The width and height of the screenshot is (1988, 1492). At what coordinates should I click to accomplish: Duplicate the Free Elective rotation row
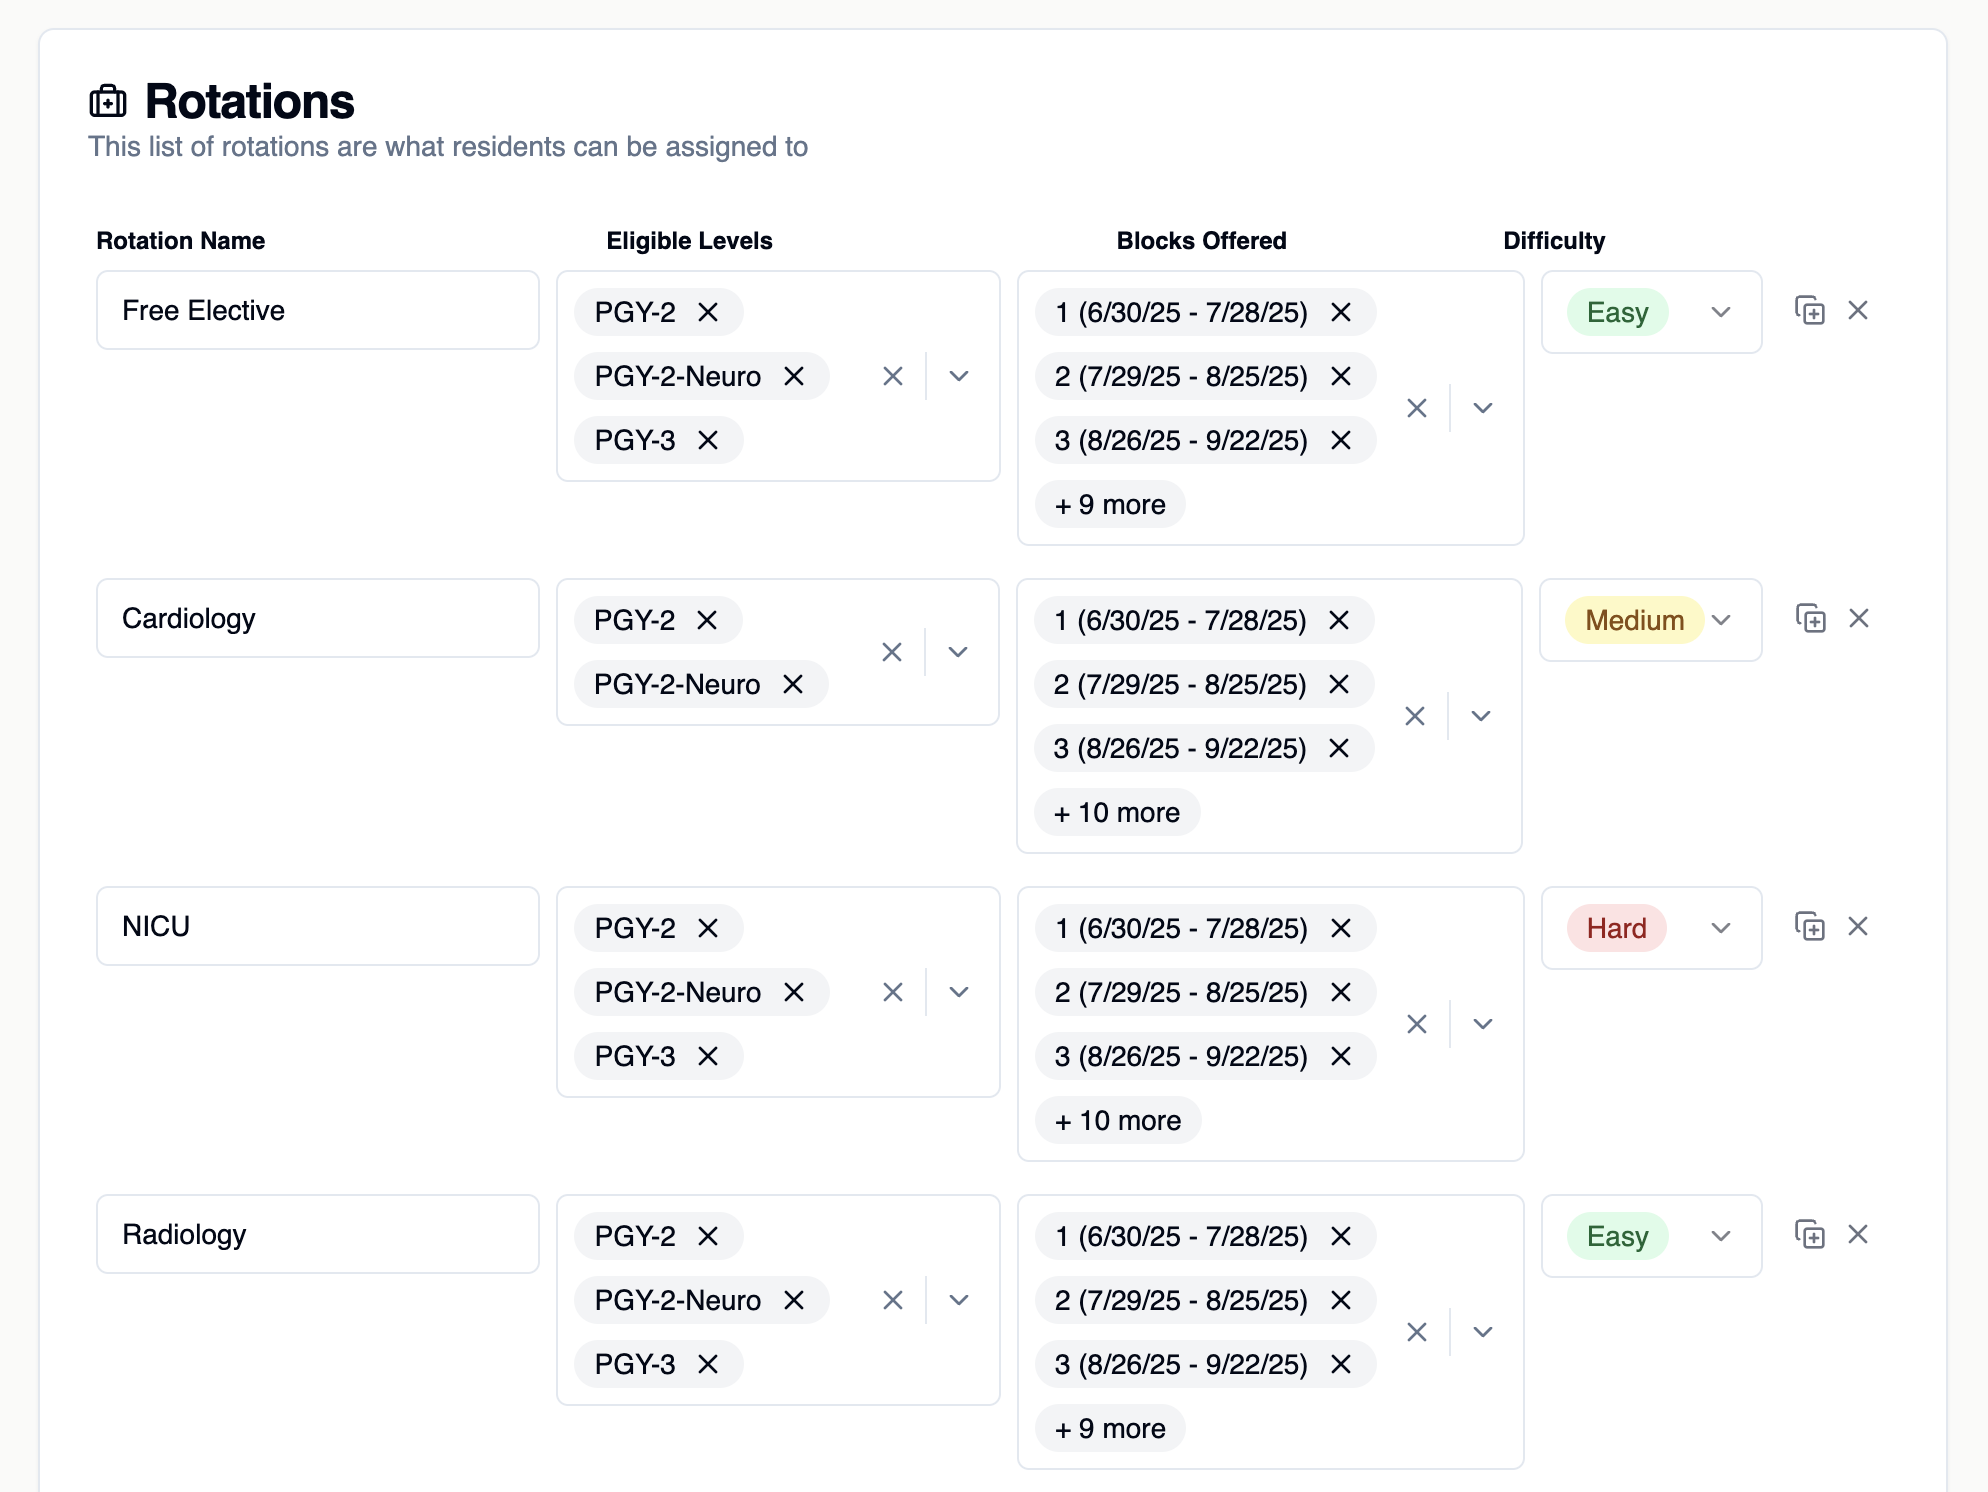tap(1809, 311)
